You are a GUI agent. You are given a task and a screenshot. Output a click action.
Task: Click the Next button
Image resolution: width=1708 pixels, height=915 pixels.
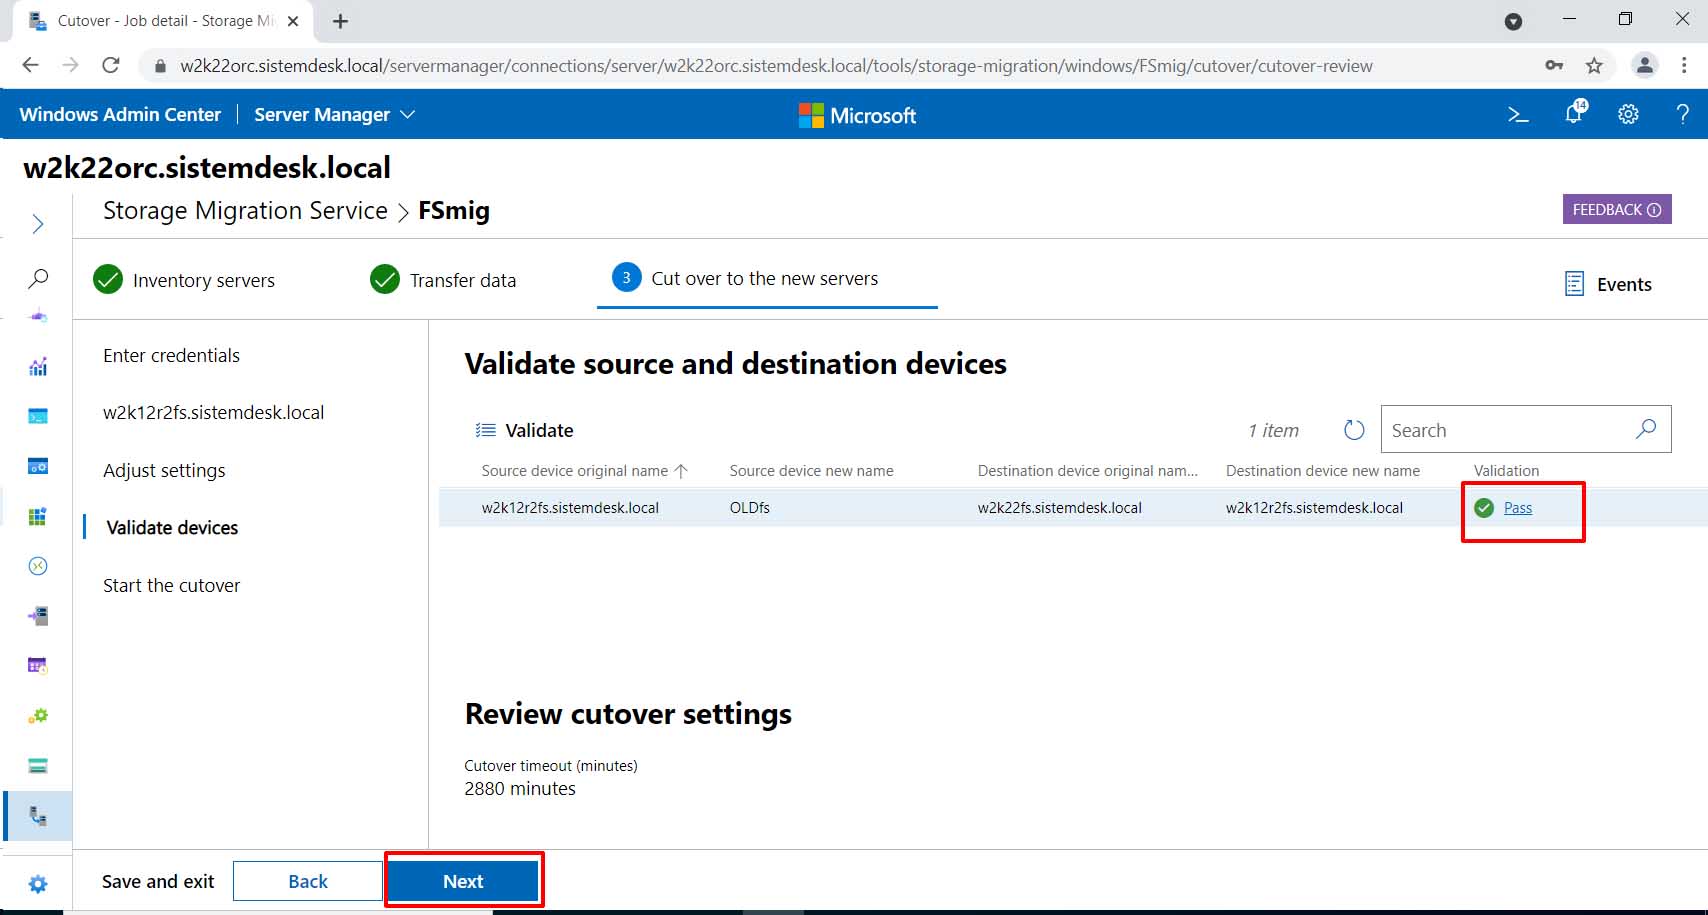(463, 881)
